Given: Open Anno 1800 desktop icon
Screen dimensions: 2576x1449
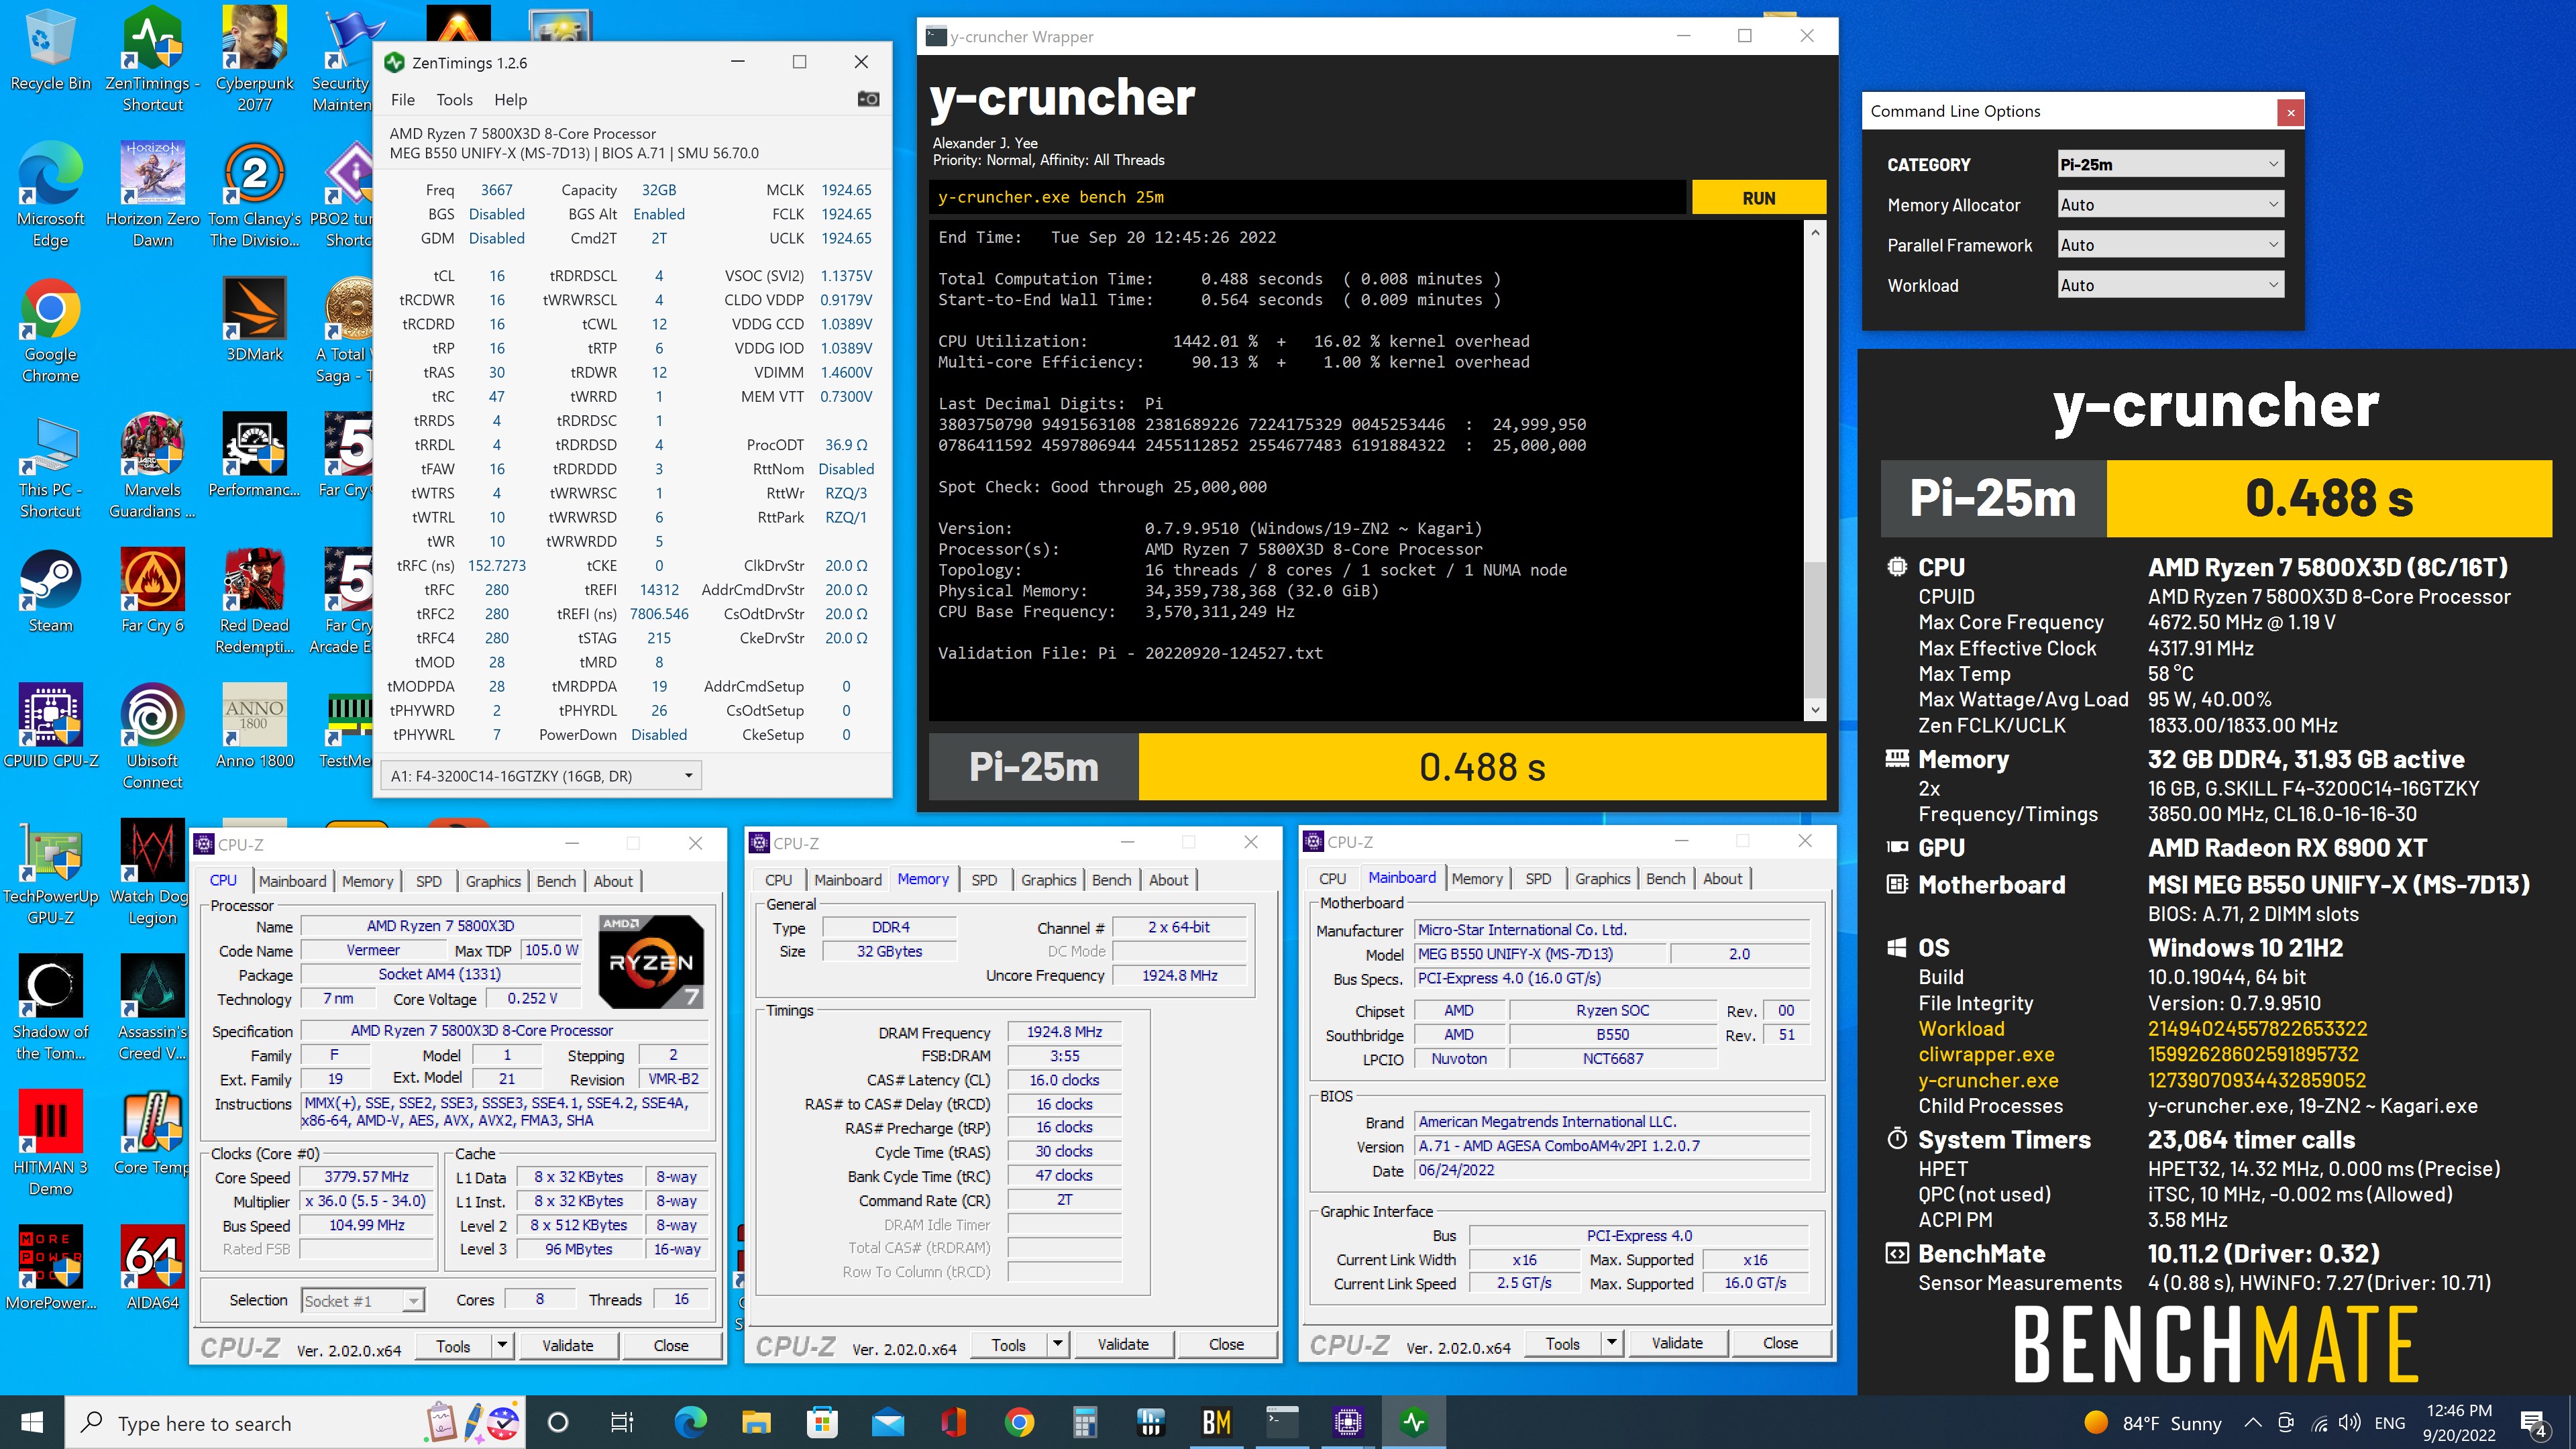Looking at the screenshot, I should [x=254, y=726].
